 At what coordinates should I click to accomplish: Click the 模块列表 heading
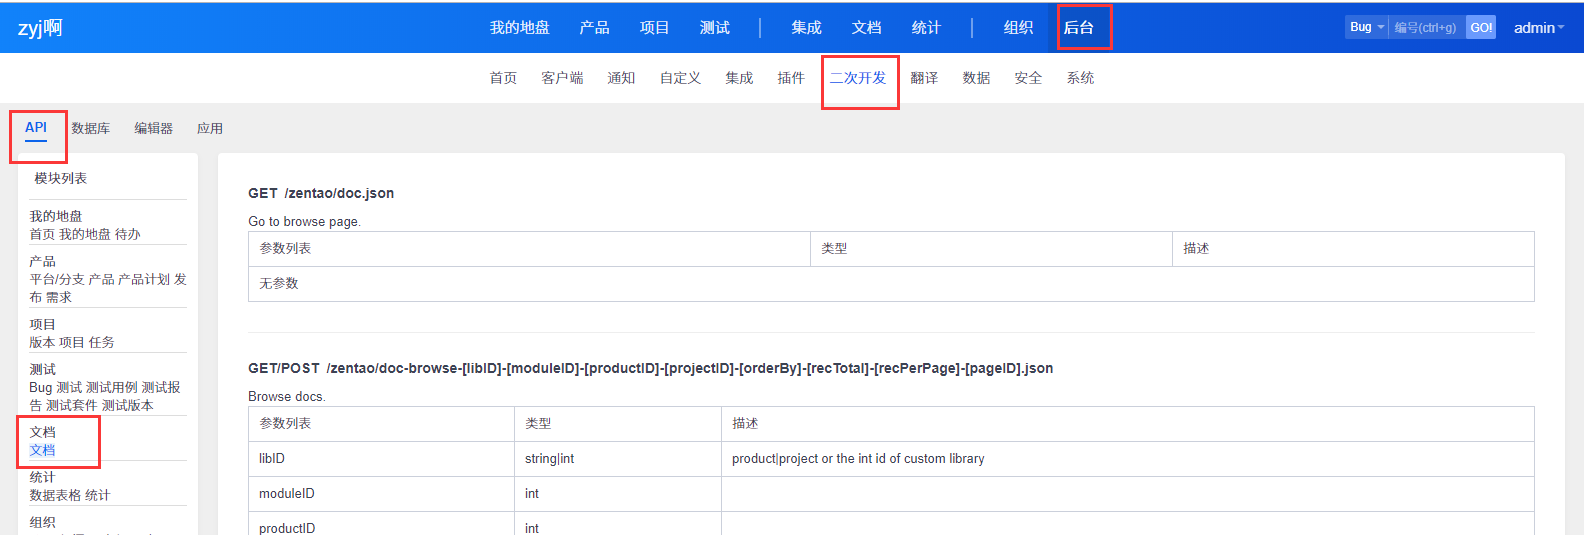61,178
